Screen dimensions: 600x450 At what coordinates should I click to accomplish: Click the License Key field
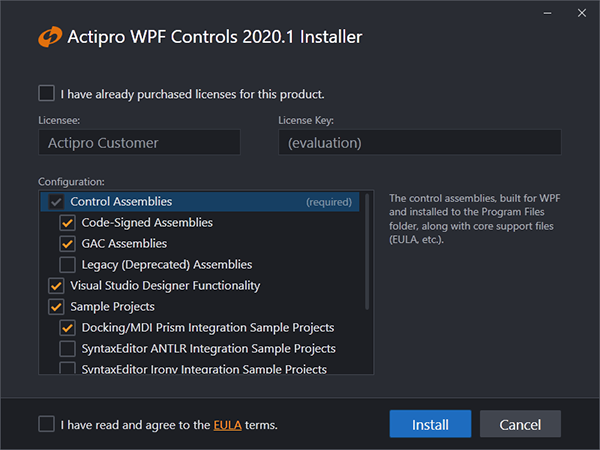pos(420,142)
